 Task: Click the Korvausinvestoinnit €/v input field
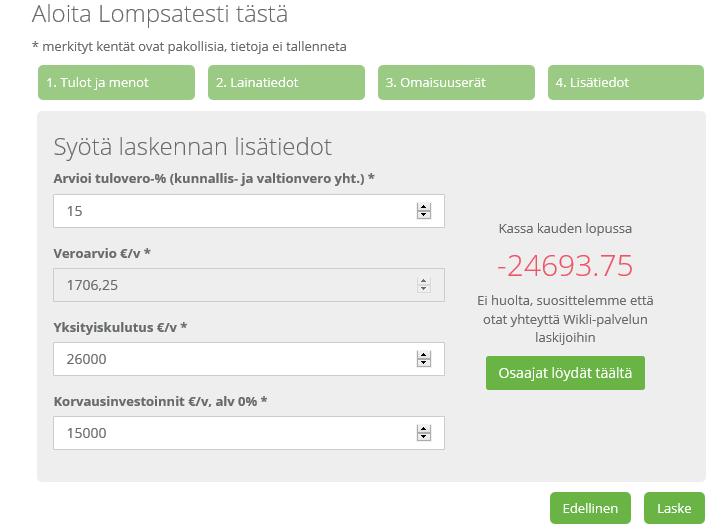click(249, 433)
